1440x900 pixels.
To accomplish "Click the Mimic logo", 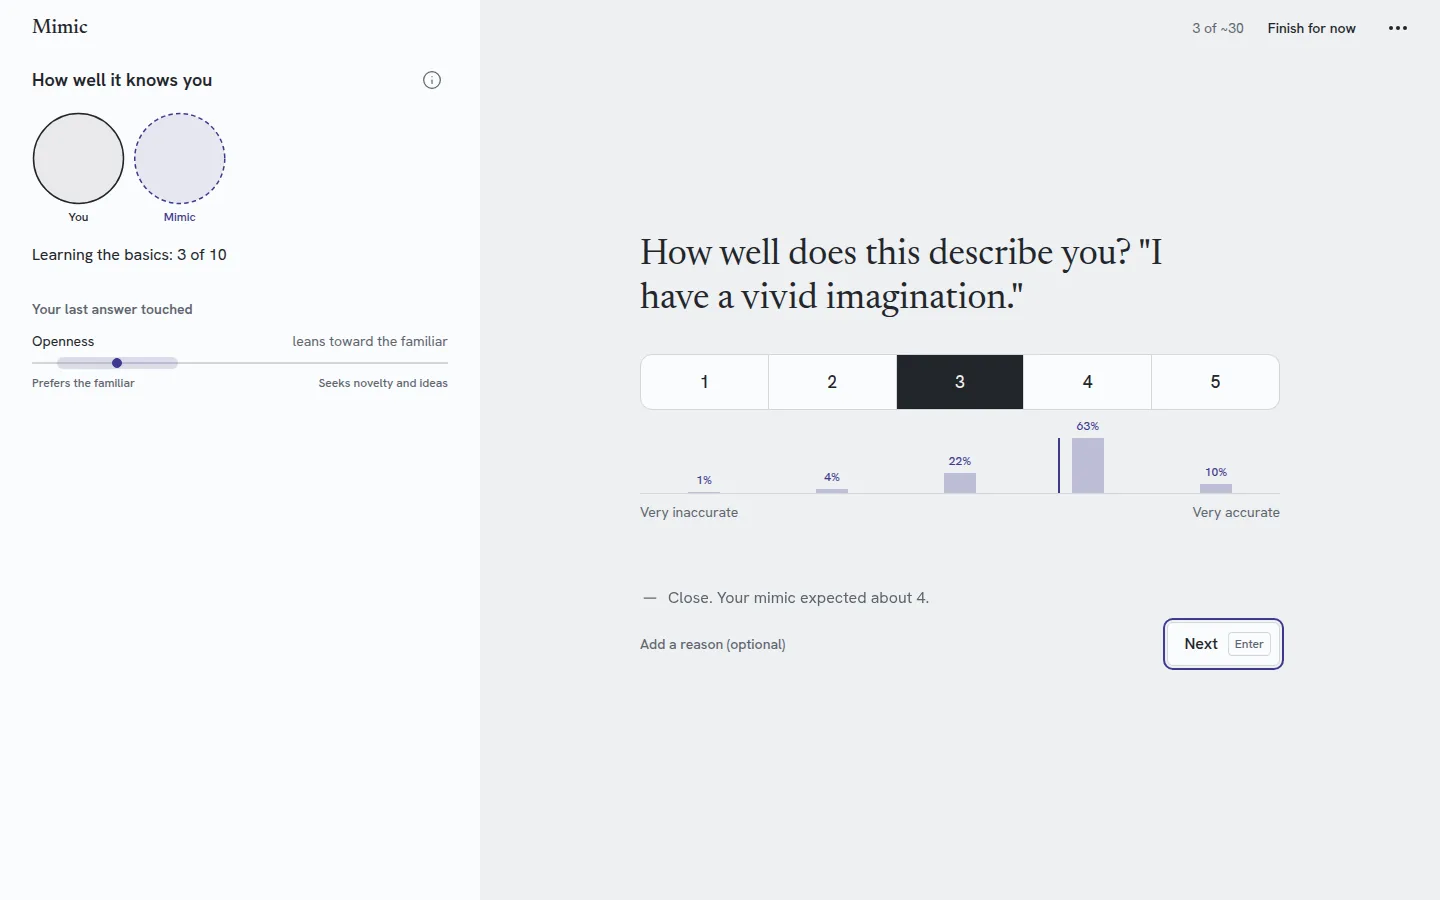I will tap(60, 27).
